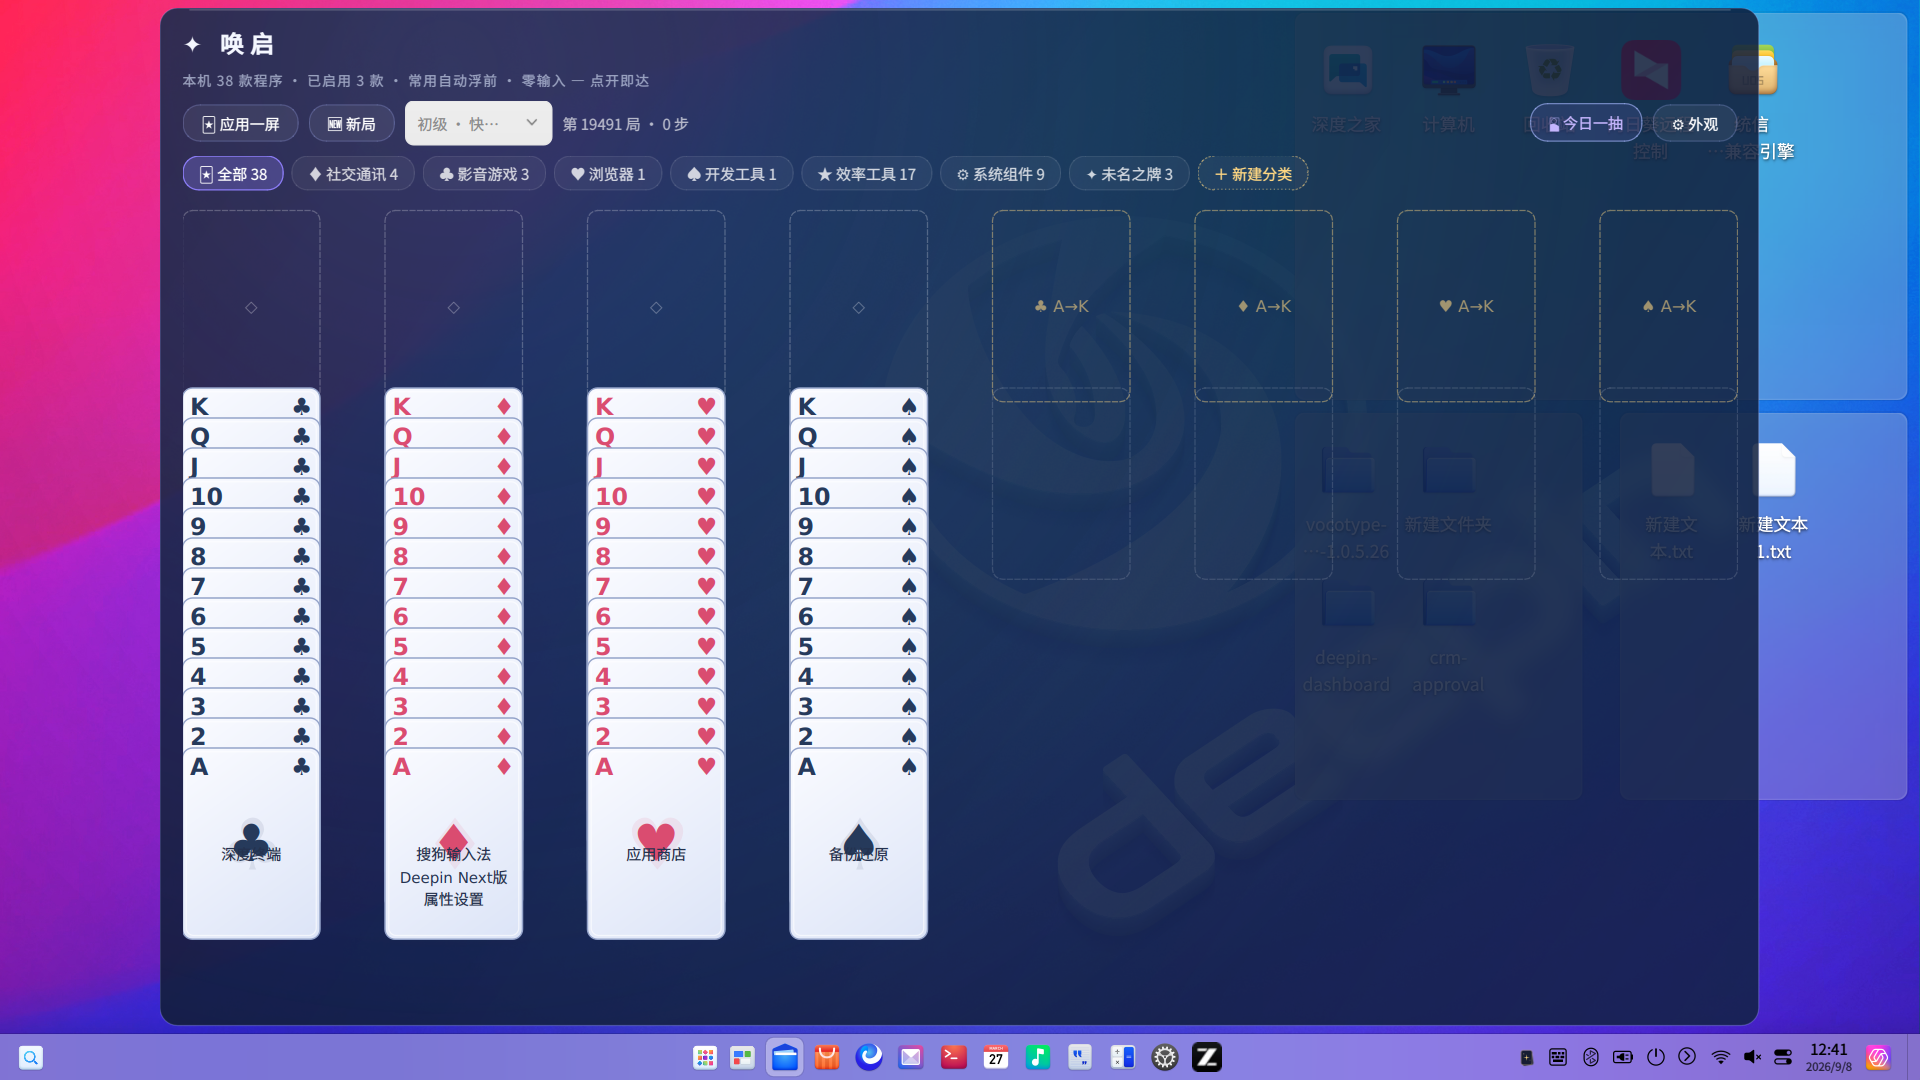Click the 今日一抽 daily draw button
The width and height of the screenshot is (1920, 1080).
point(1585,123)
